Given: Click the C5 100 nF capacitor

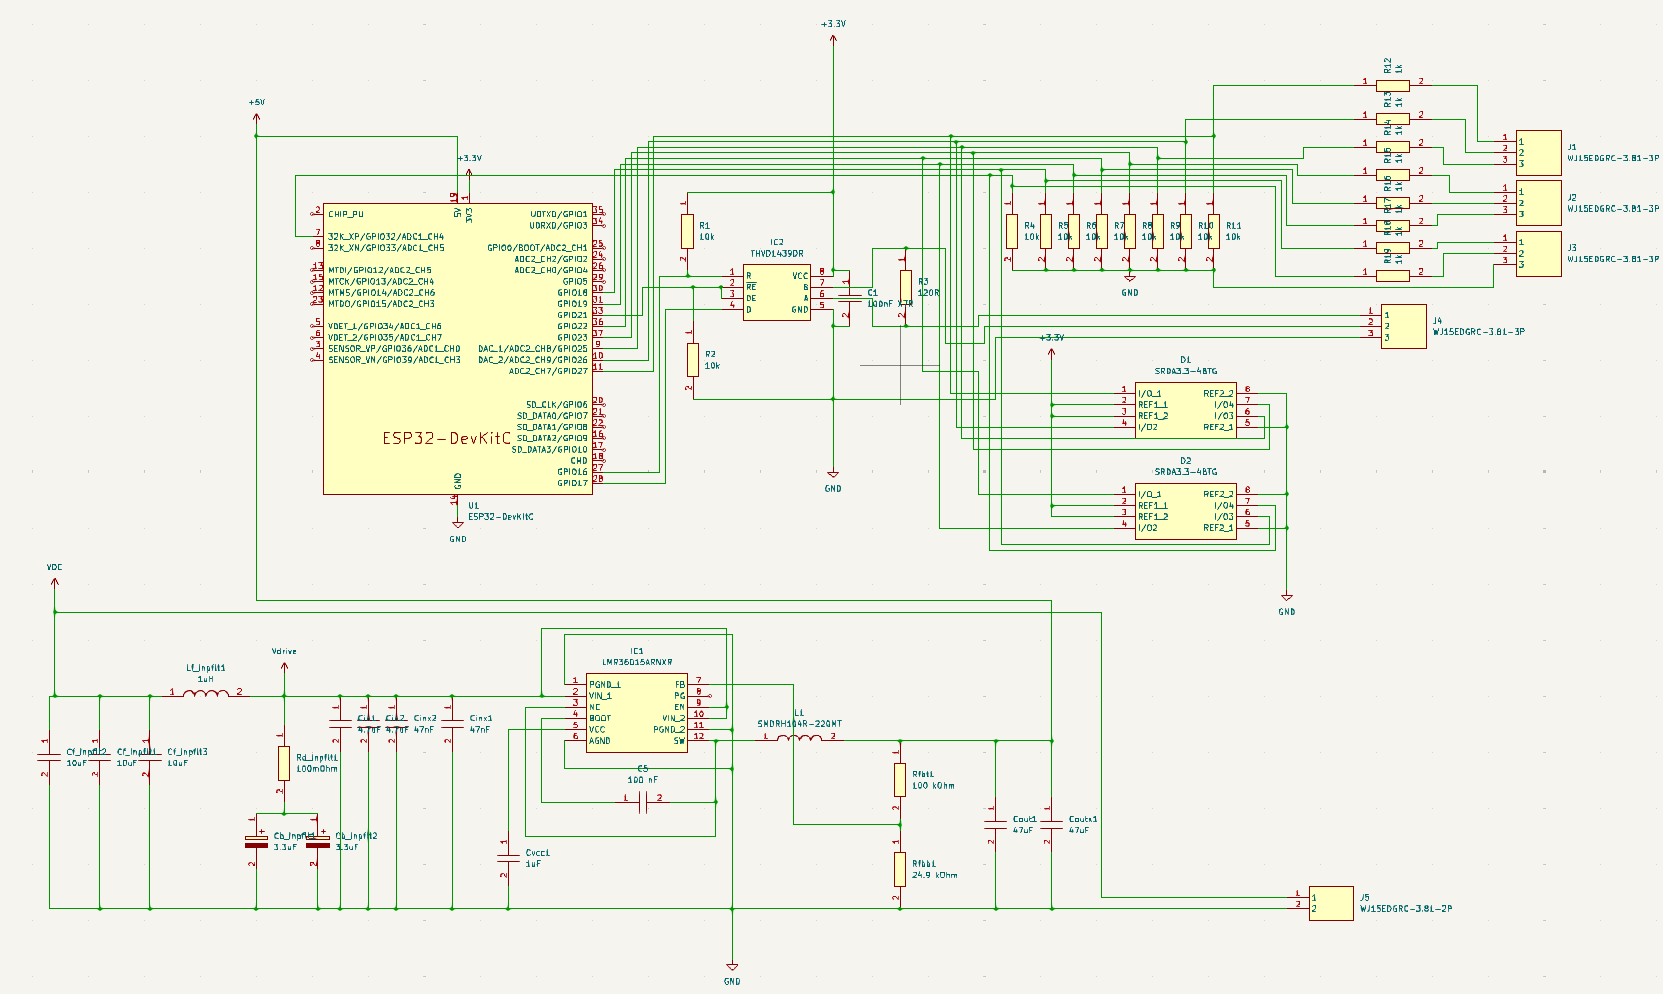Looking at the screenshot, I should [x=643, y=801].
